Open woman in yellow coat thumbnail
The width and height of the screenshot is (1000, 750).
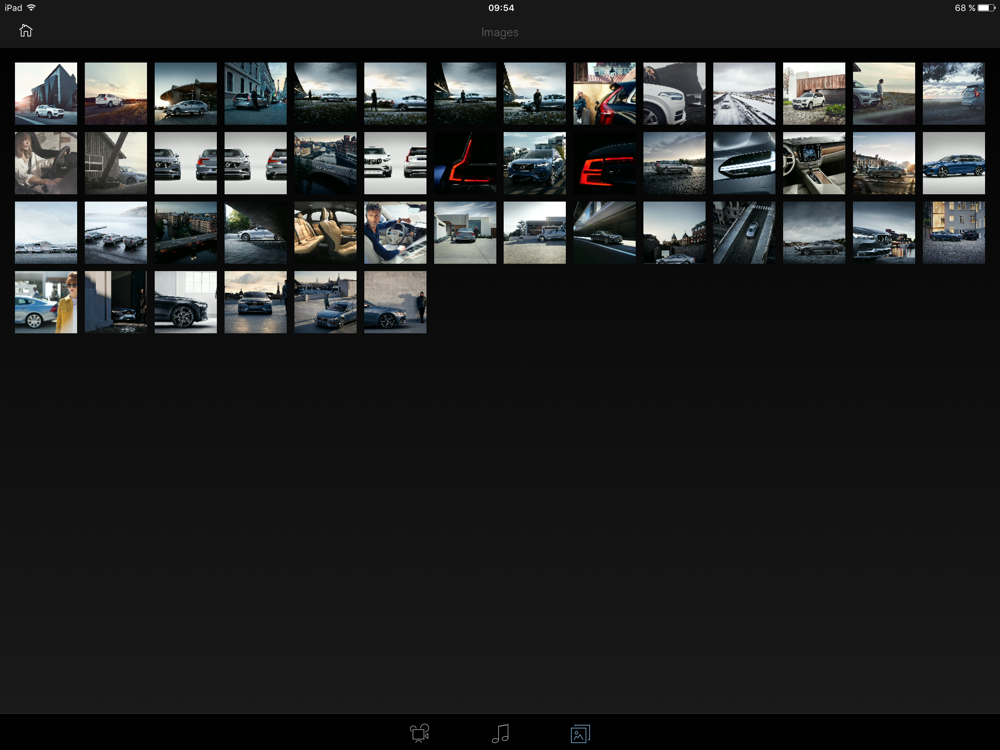pos(46,302)
